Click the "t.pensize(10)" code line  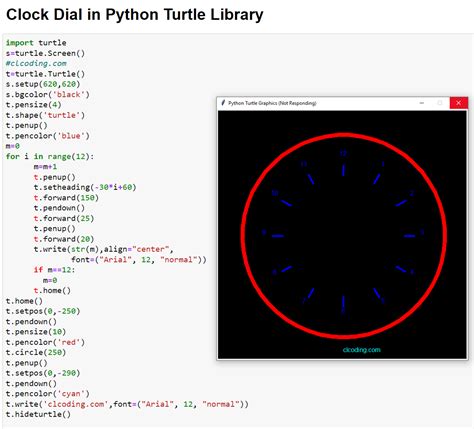[x=36, y=332]
